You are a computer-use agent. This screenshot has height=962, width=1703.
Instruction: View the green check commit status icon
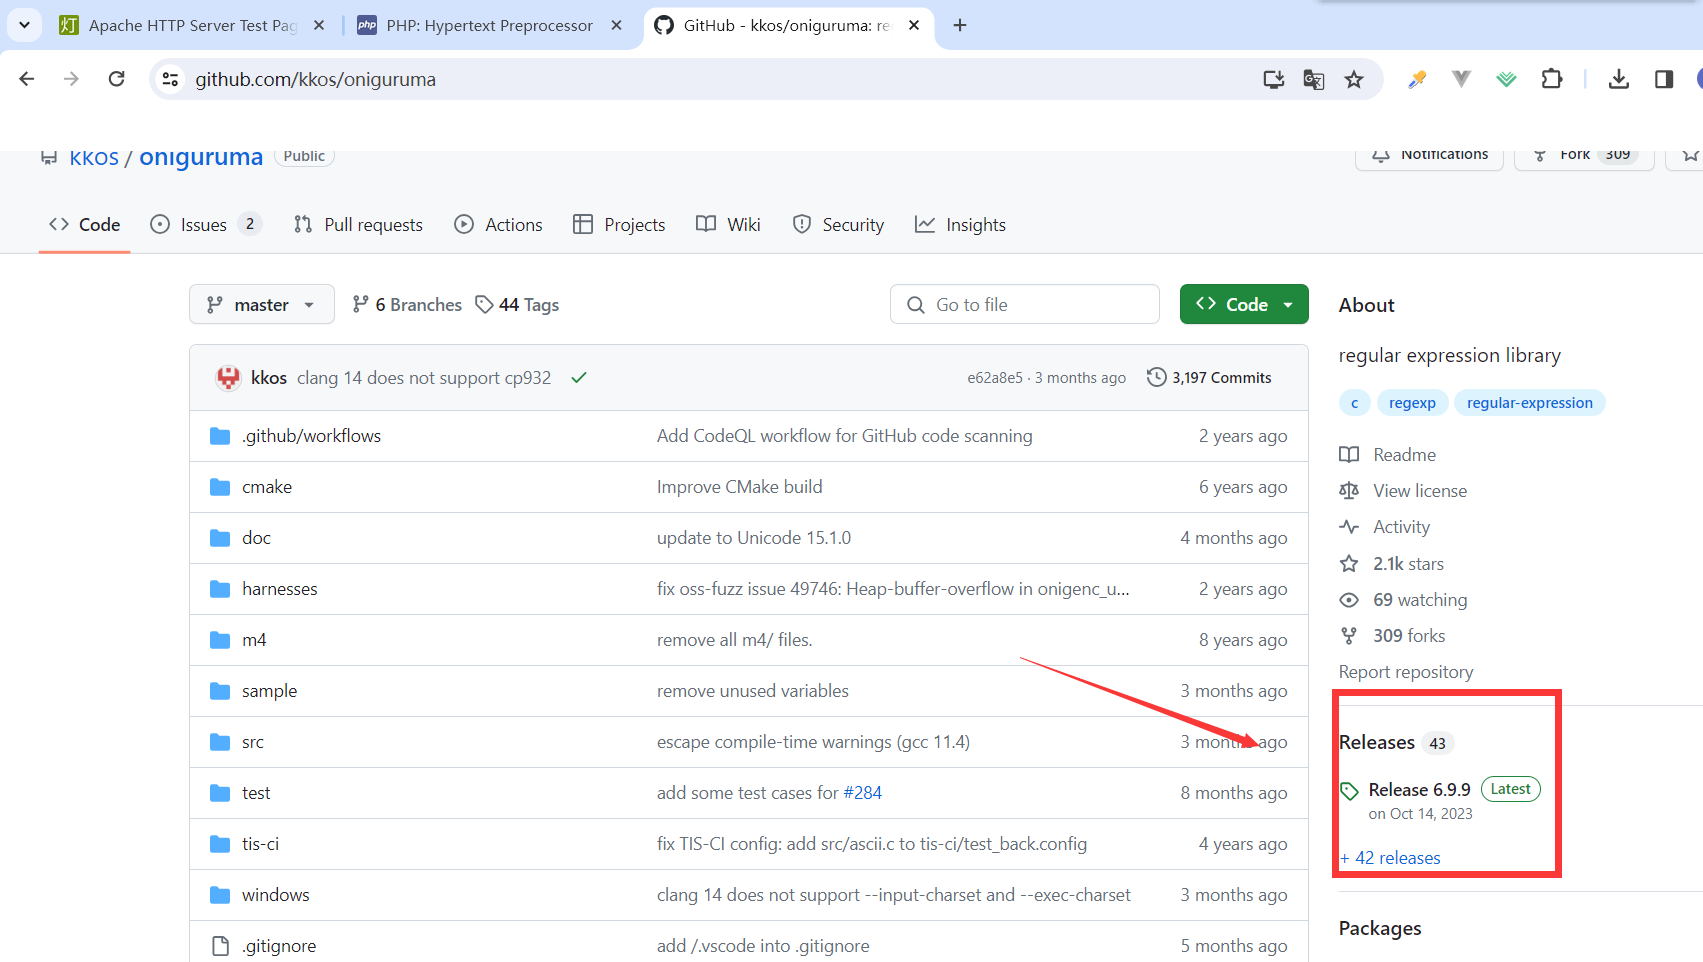579,378
